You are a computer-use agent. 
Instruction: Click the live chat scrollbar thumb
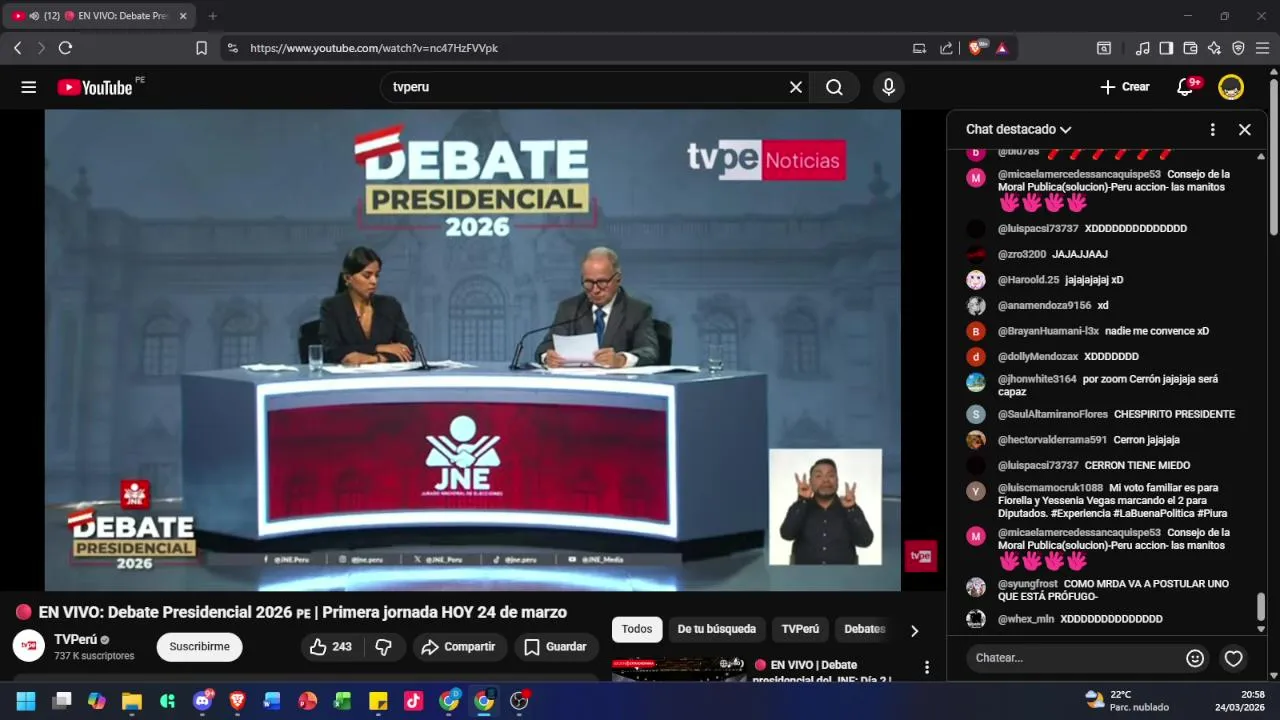pyautogui.click(x=1261, y=606)
